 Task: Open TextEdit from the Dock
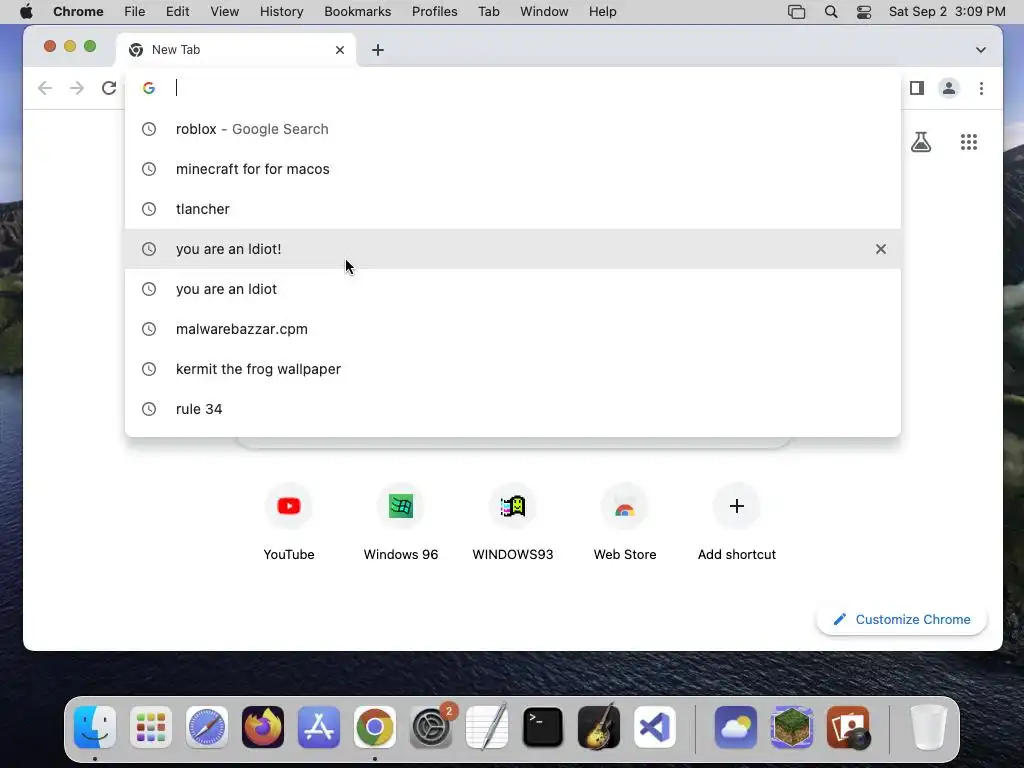[x=487, y=727]
